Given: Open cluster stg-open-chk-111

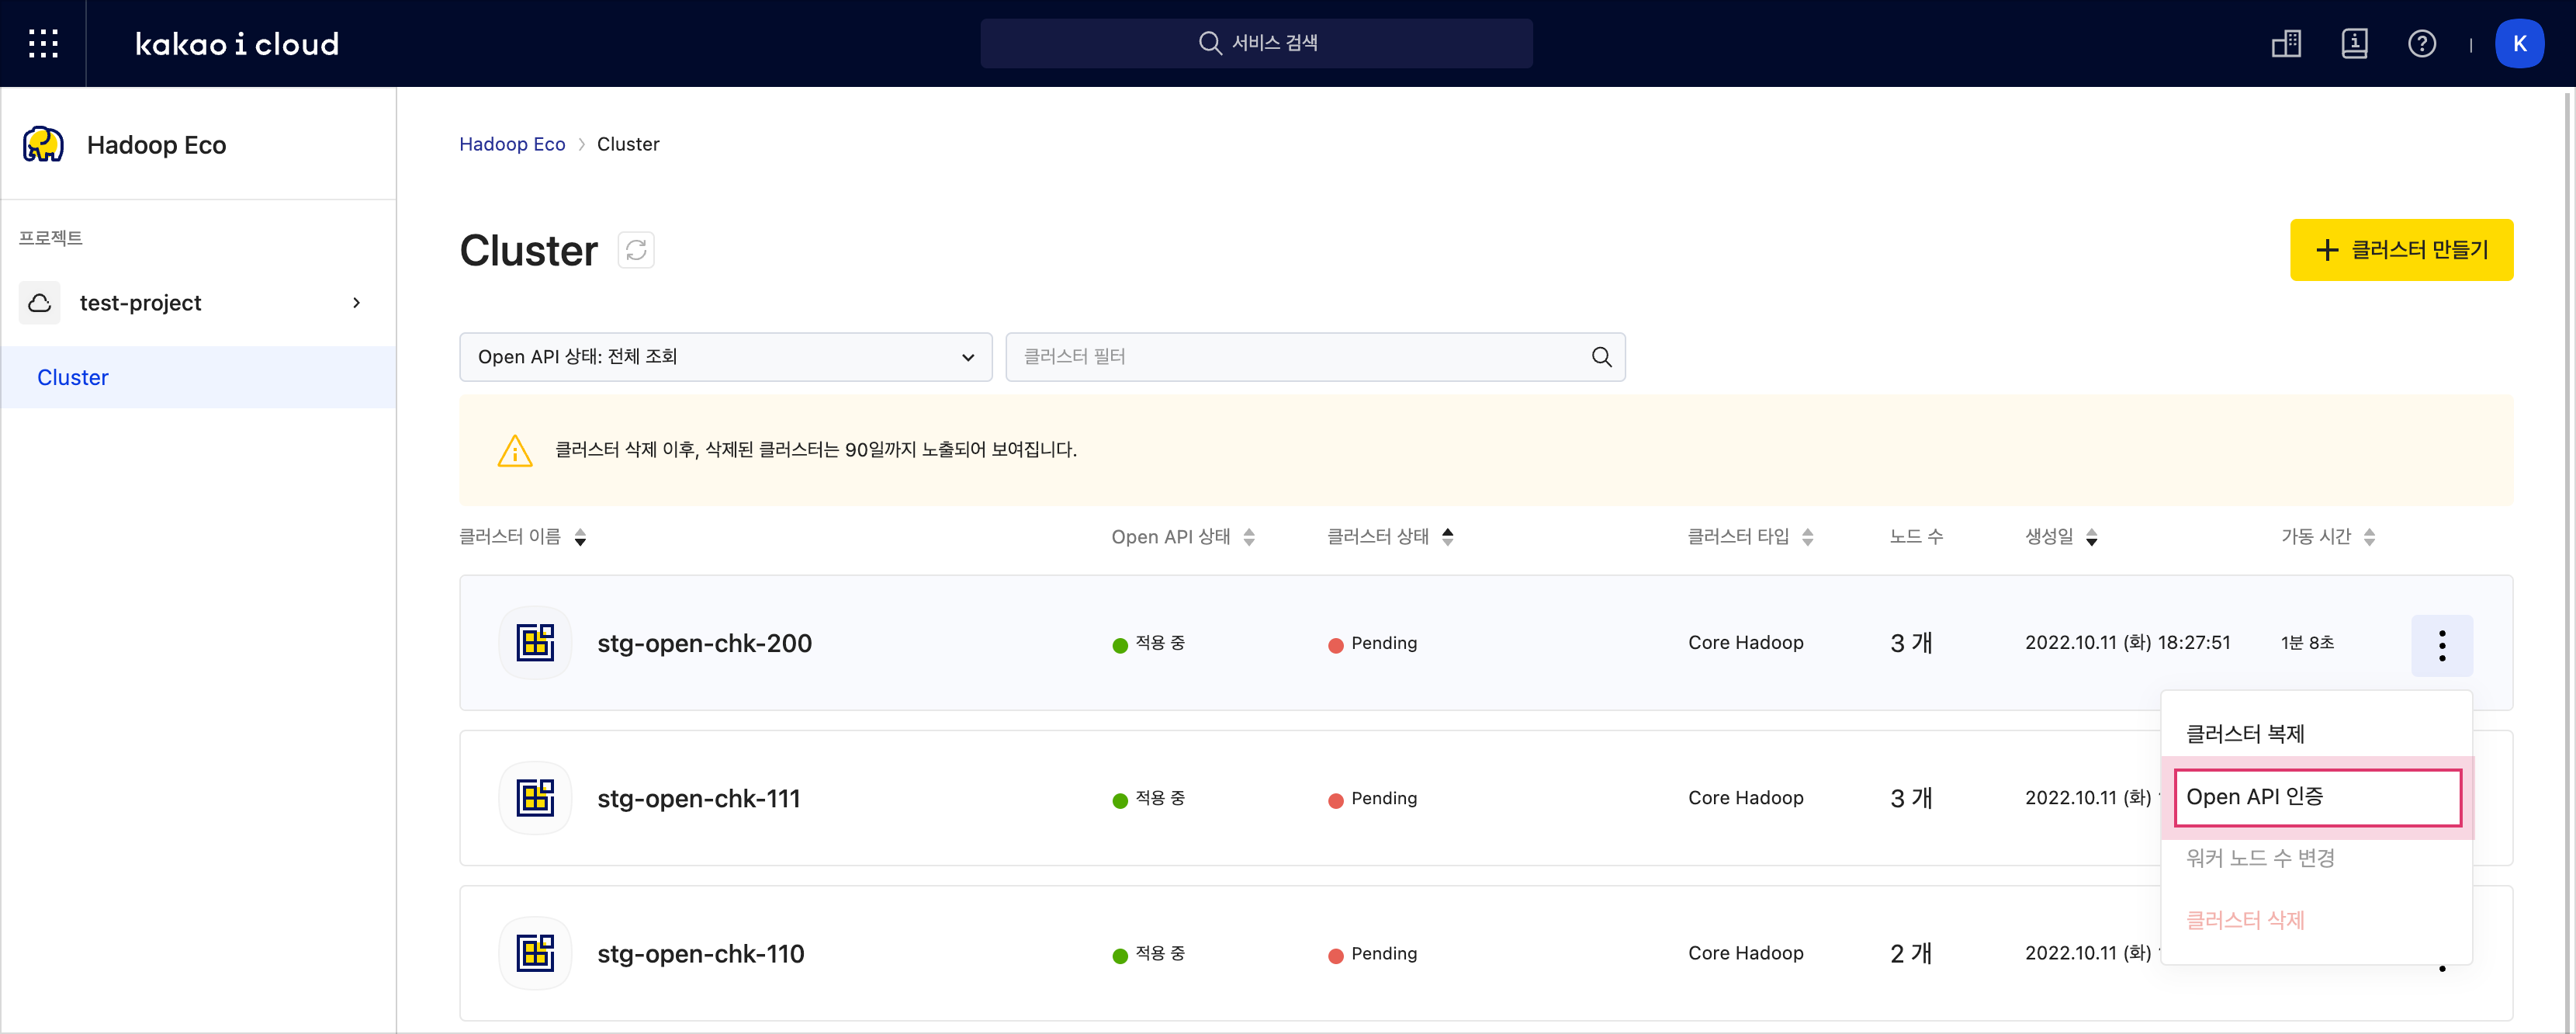Looking at the screenshot, I should click(698, 798).
